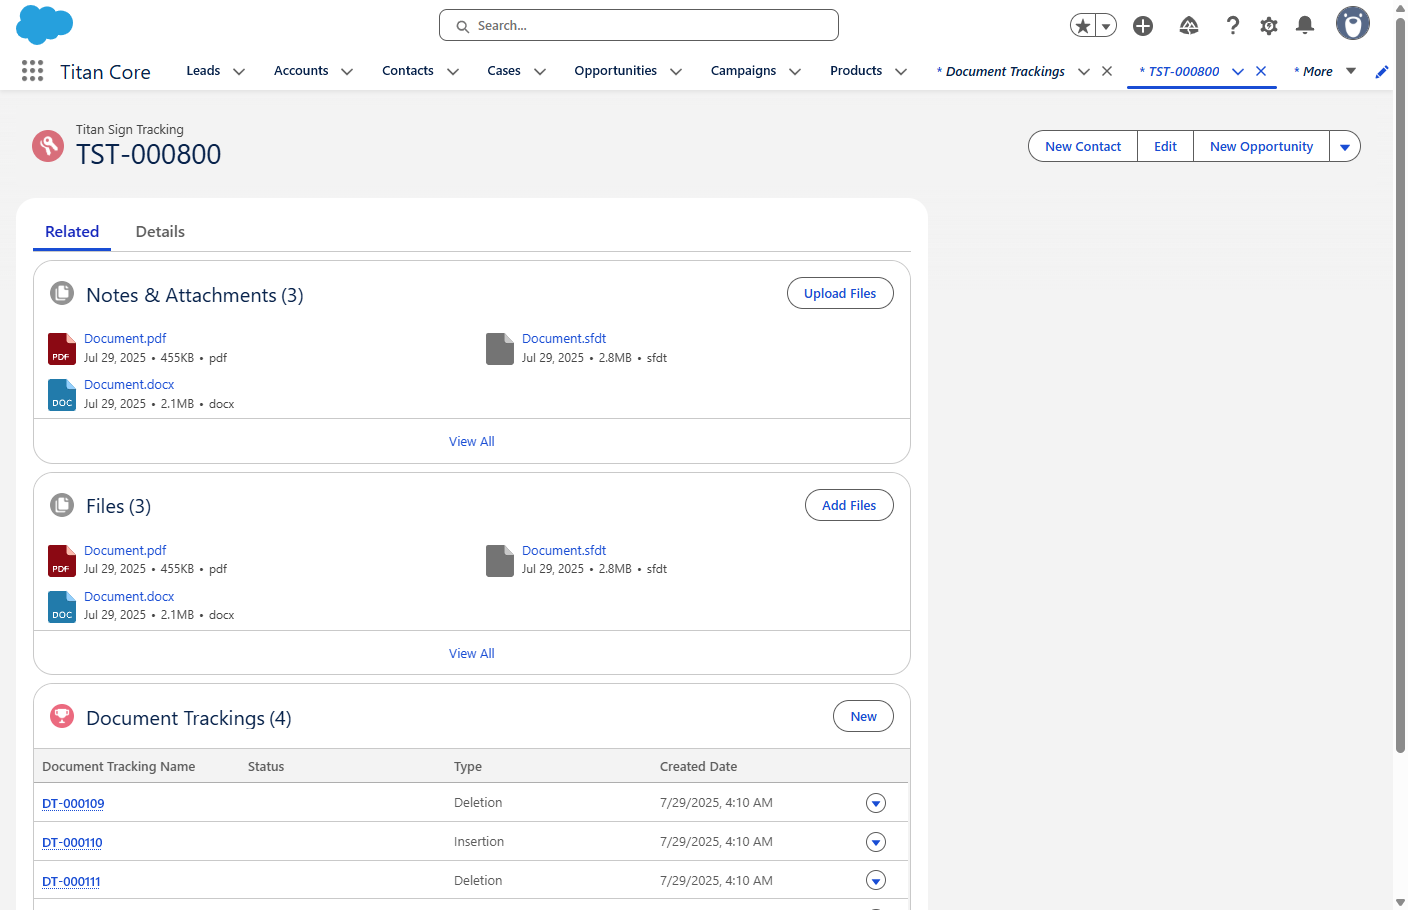Viewport: 1408px width, 910px height.
Task: Open row actions dropdown for DT-000109
Action: click(x=875, y=802)
